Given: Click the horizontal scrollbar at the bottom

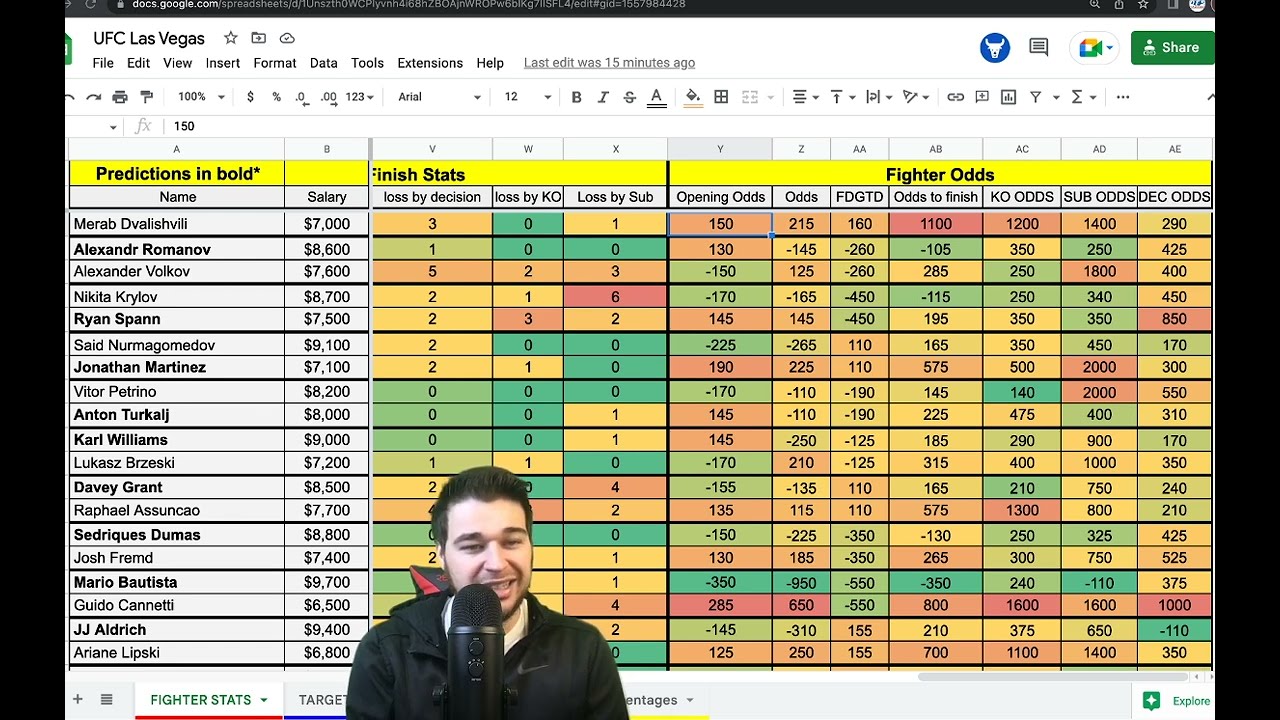Looking at the screenshot, I should 1052,677.
